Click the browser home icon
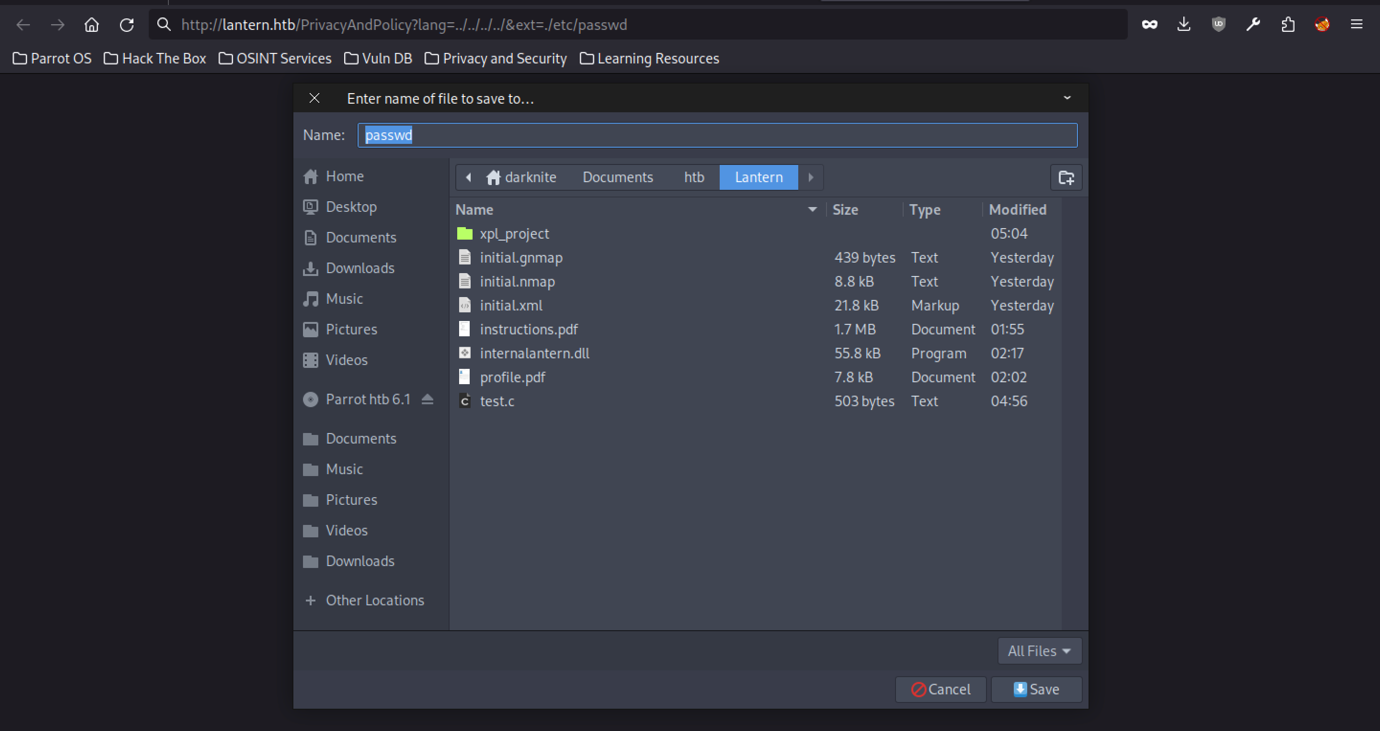This screenshot has height=731, width=1380. [92, 25]
